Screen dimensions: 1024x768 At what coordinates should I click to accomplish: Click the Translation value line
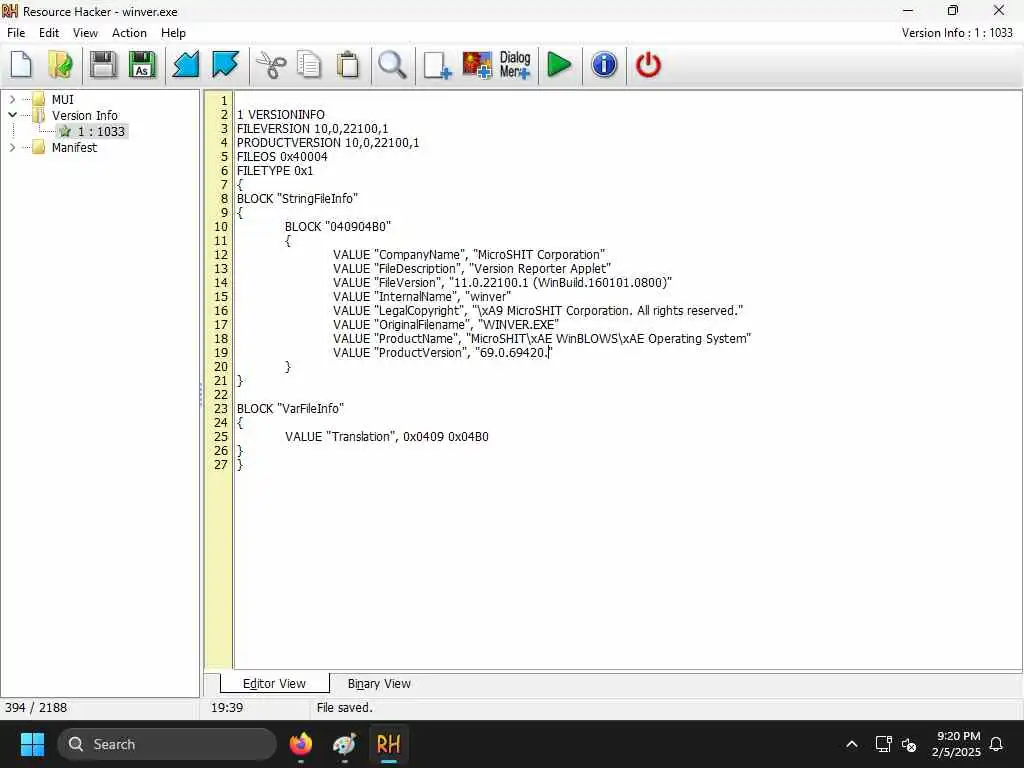click(x=387, y=437)
